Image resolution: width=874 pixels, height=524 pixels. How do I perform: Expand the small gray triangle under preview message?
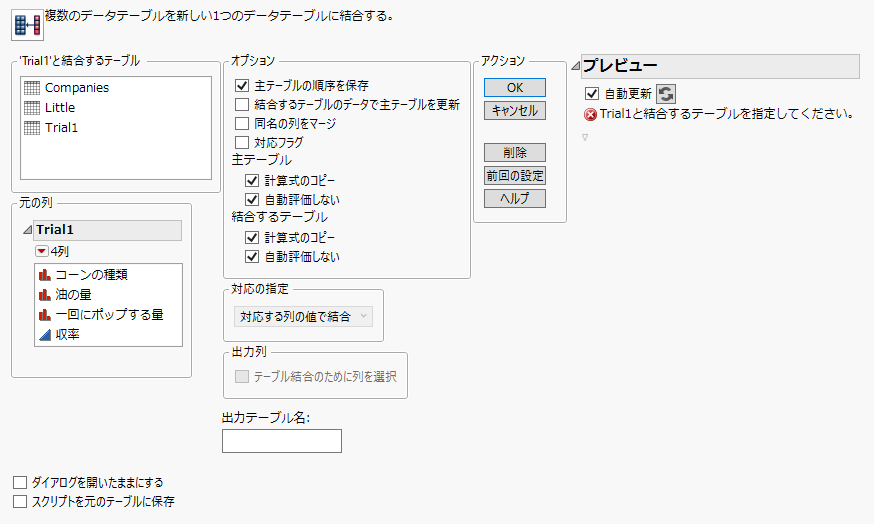tap(585, 137)
